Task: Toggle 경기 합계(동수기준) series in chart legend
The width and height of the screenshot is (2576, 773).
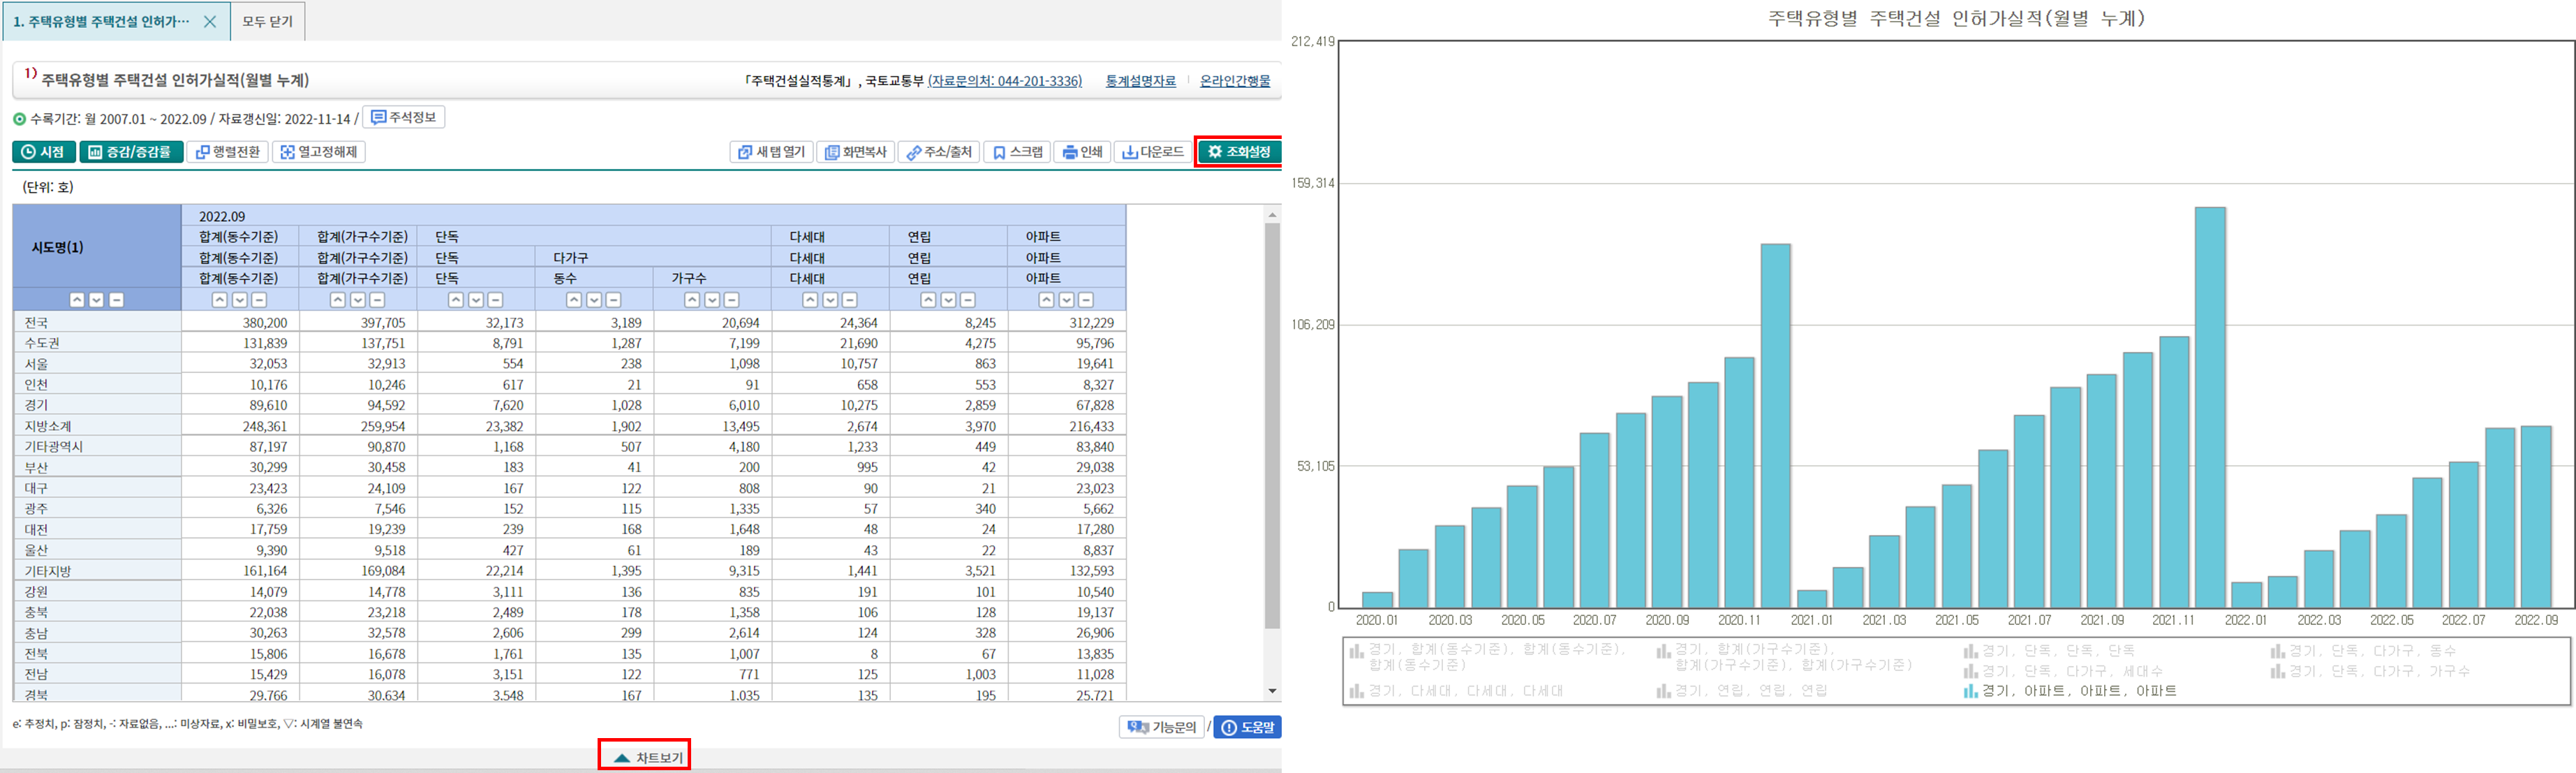Action: 1487,657
